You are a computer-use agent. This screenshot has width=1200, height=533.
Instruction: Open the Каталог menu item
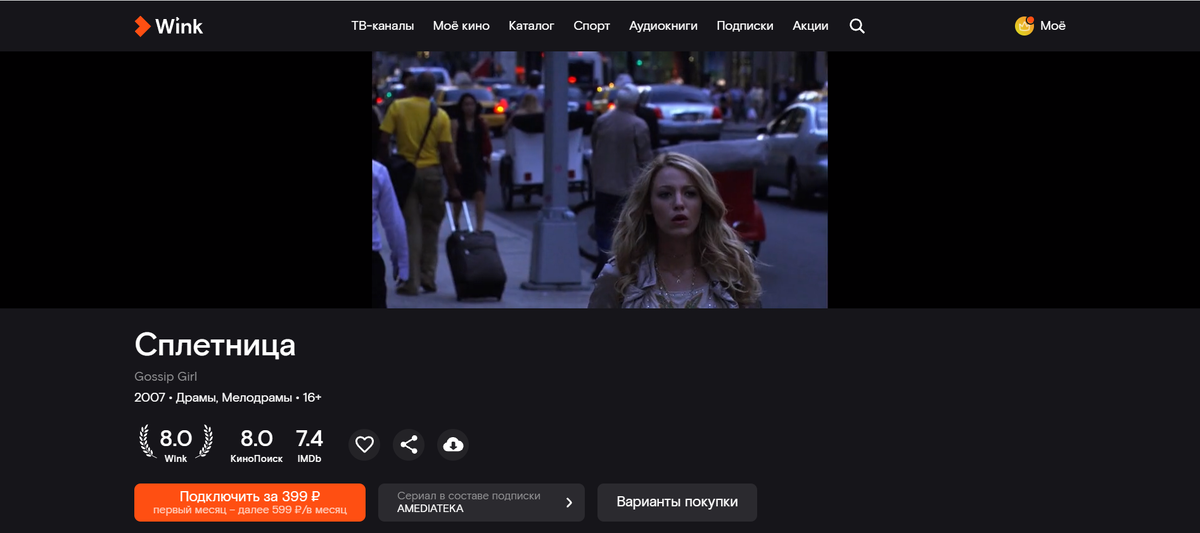(x=531, y=26)
